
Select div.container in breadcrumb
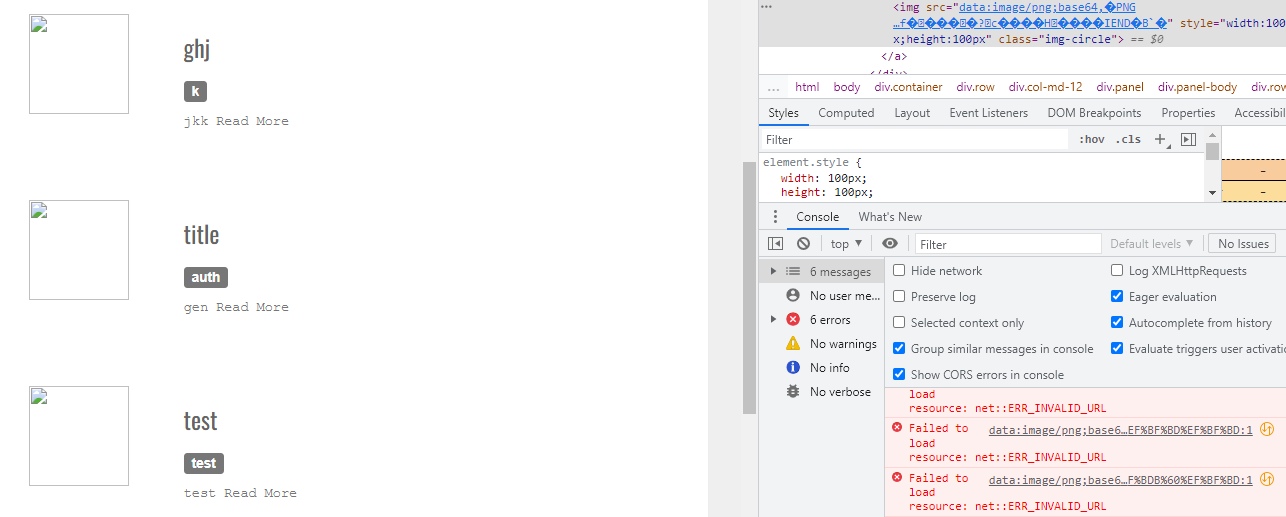point(908,87)
